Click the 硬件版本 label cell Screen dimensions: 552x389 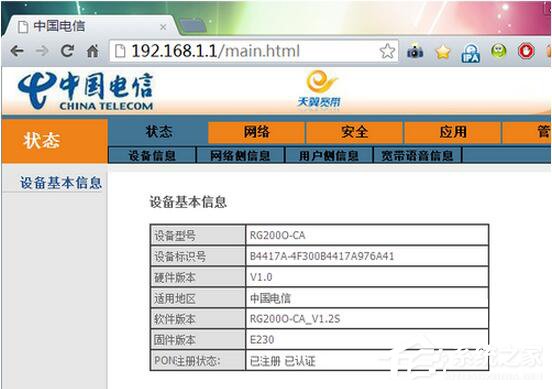click(198, 277)
